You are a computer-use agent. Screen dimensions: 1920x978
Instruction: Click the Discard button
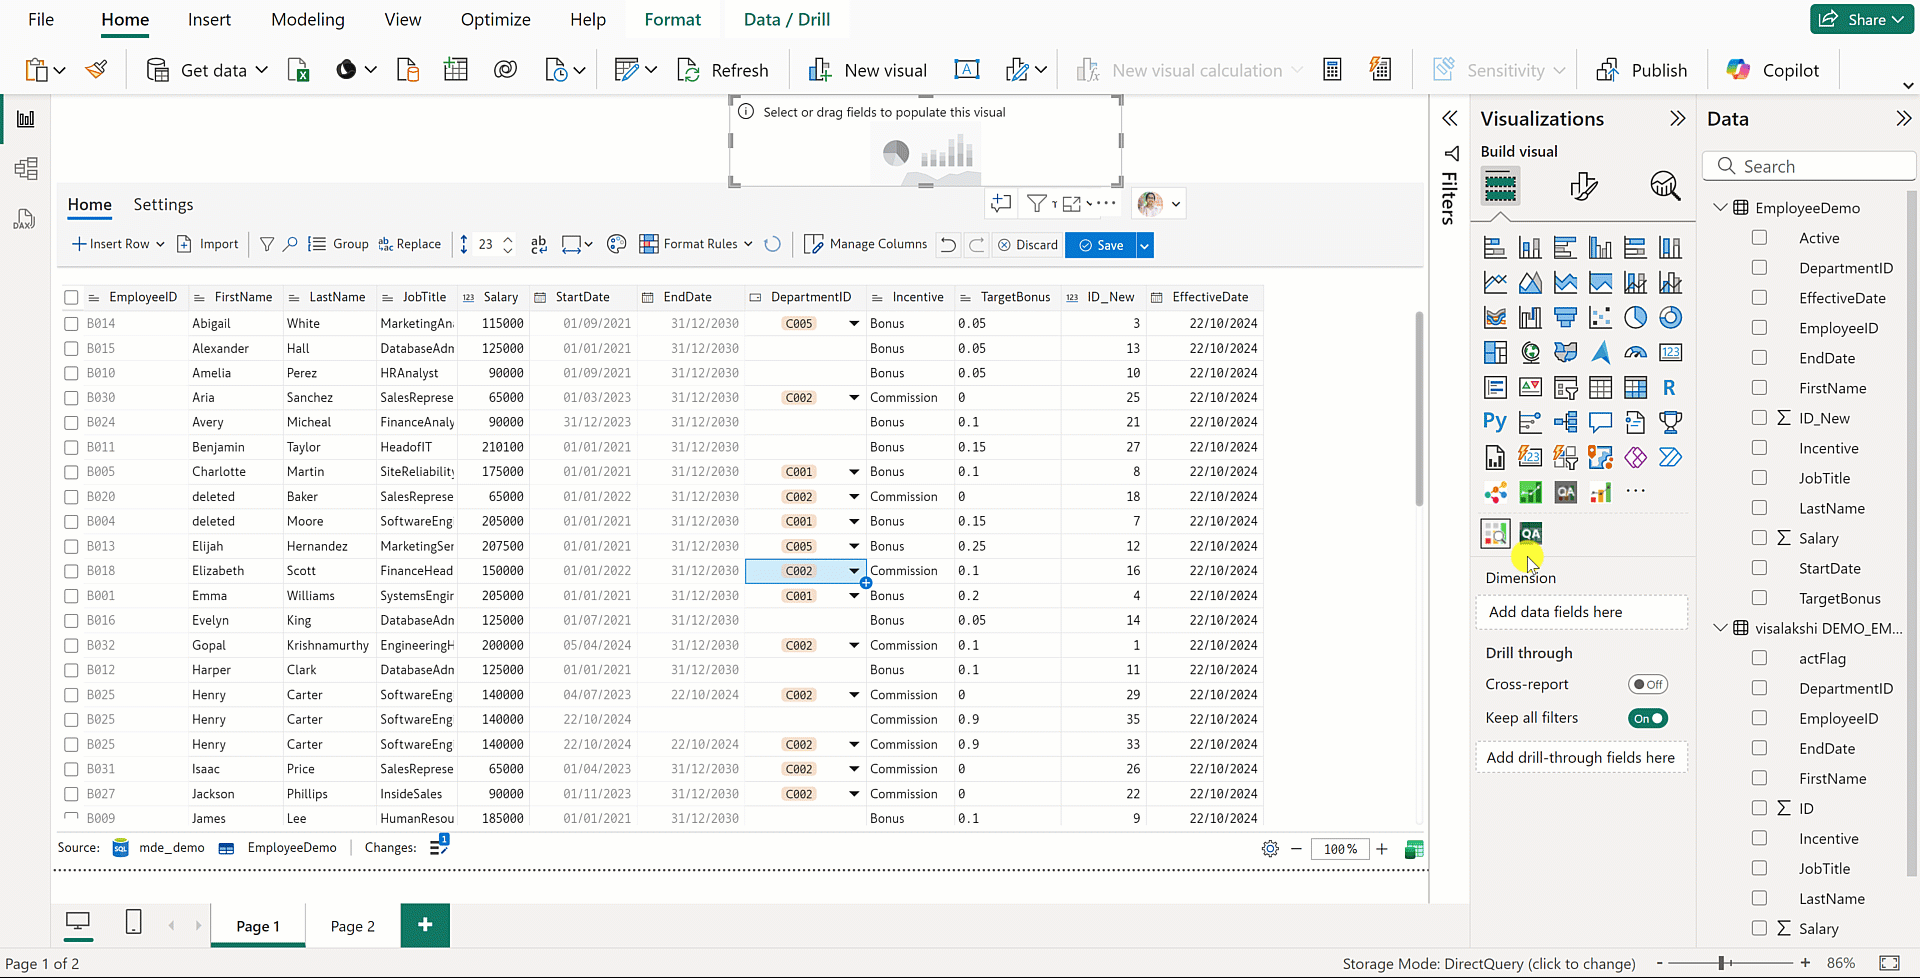click(x=1027, y=245)
